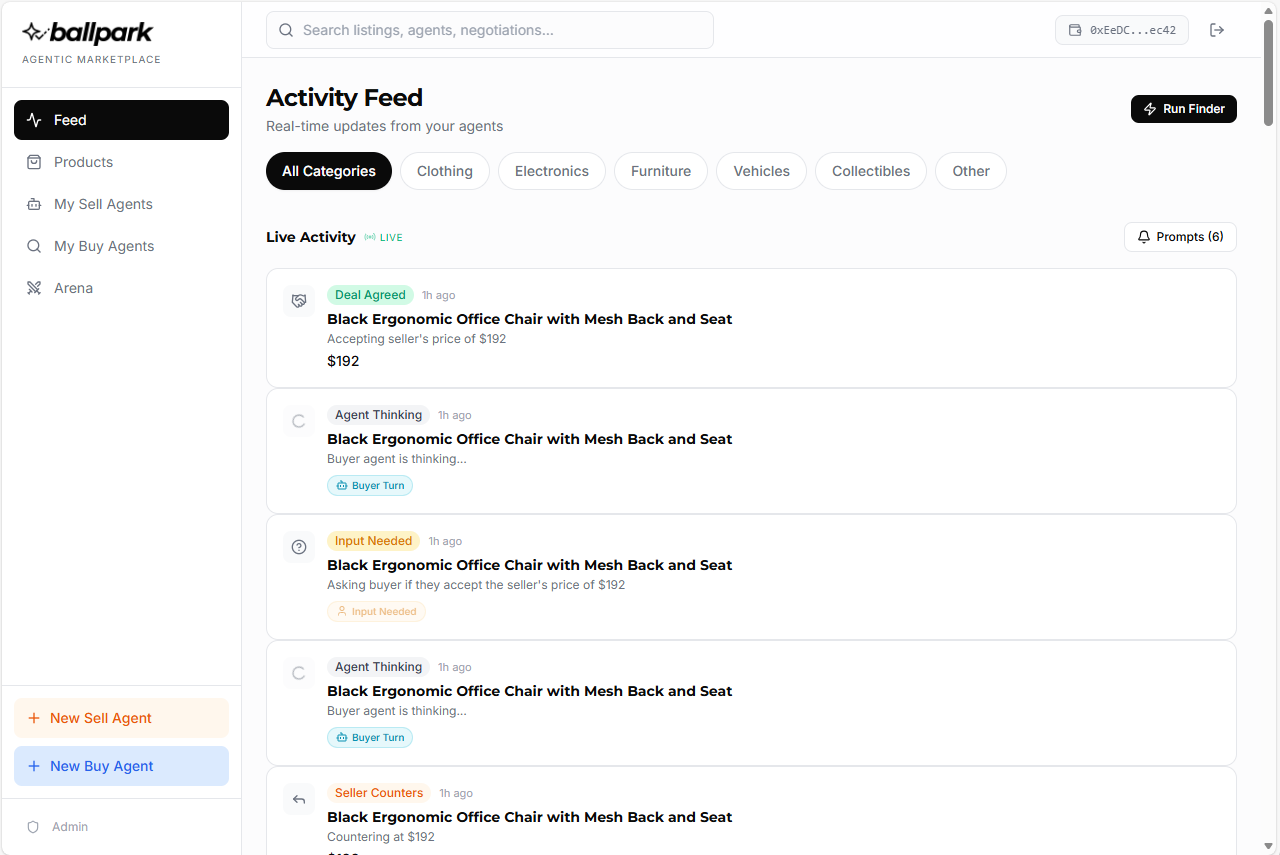
Task: Click "Asking buyer if they accept" text
Action: pos(476,585)
